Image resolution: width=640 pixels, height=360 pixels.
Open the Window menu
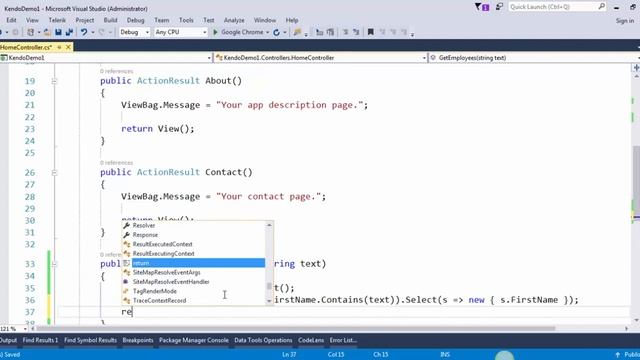coord(265,20)
